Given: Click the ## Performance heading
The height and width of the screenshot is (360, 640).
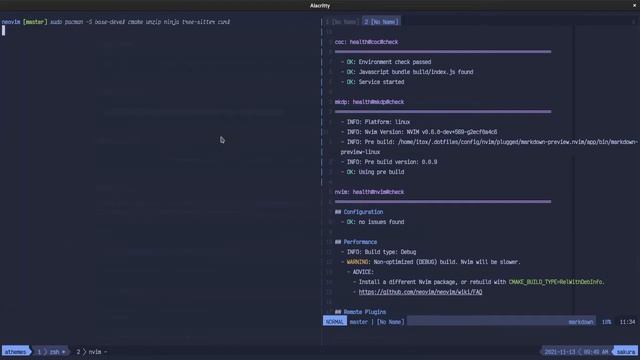Looking at the screenshot, I should (x=356, y=242).
